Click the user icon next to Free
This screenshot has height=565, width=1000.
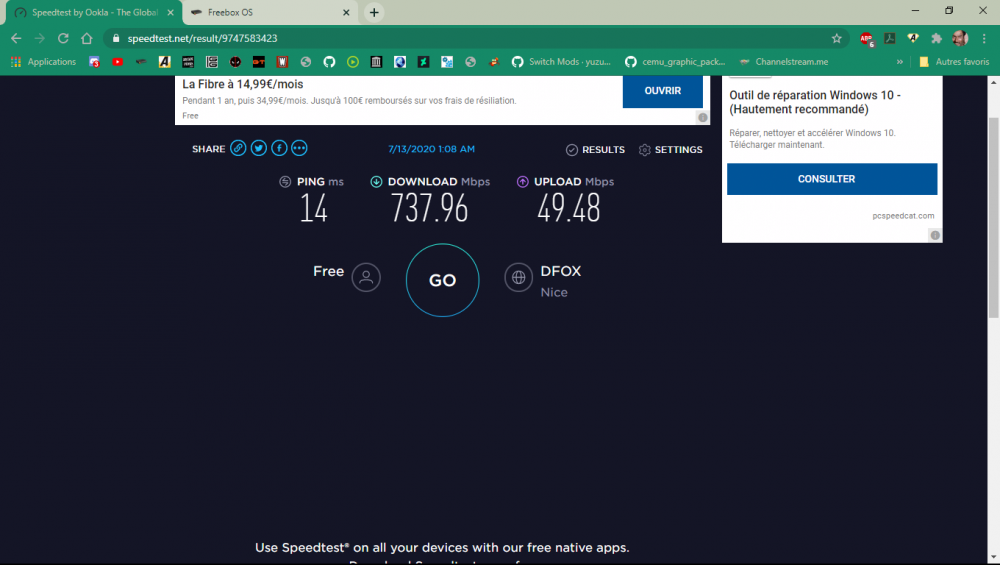[x=366, y=278]
